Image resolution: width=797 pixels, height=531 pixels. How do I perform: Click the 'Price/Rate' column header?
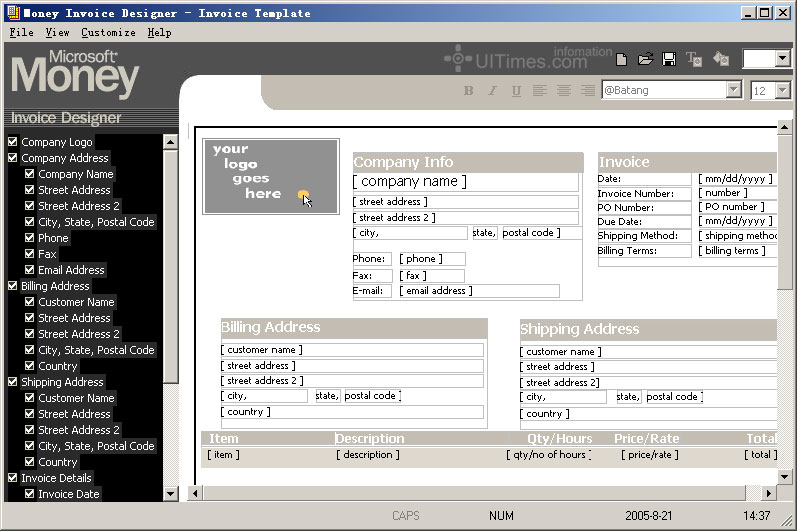[x=647, y=439]
